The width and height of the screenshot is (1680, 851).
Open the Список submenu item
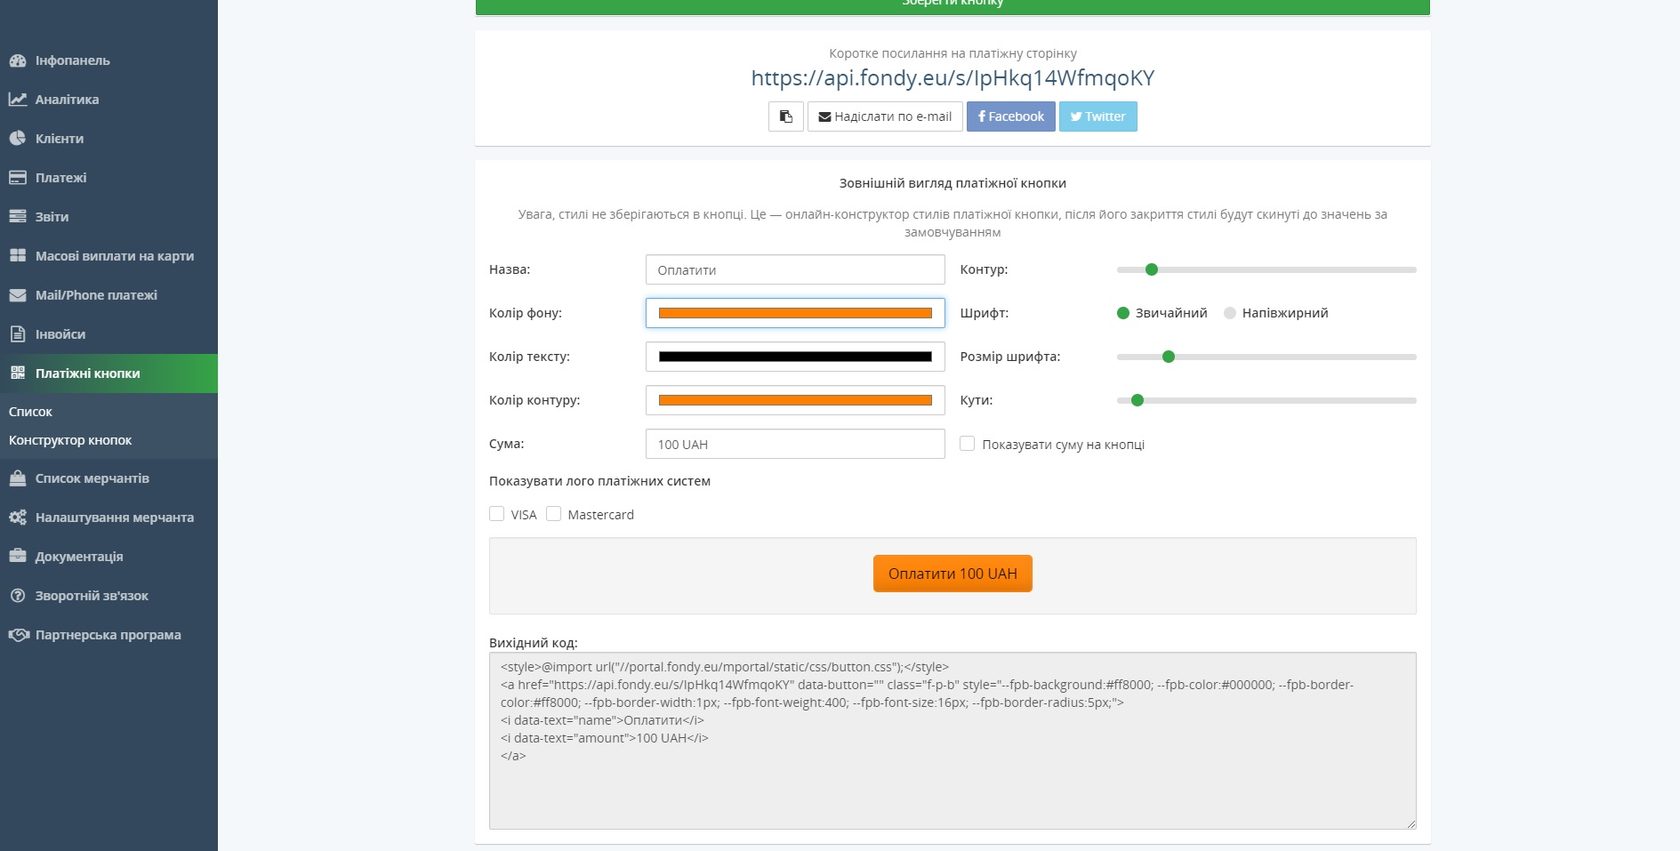click(x=31, y=412)
